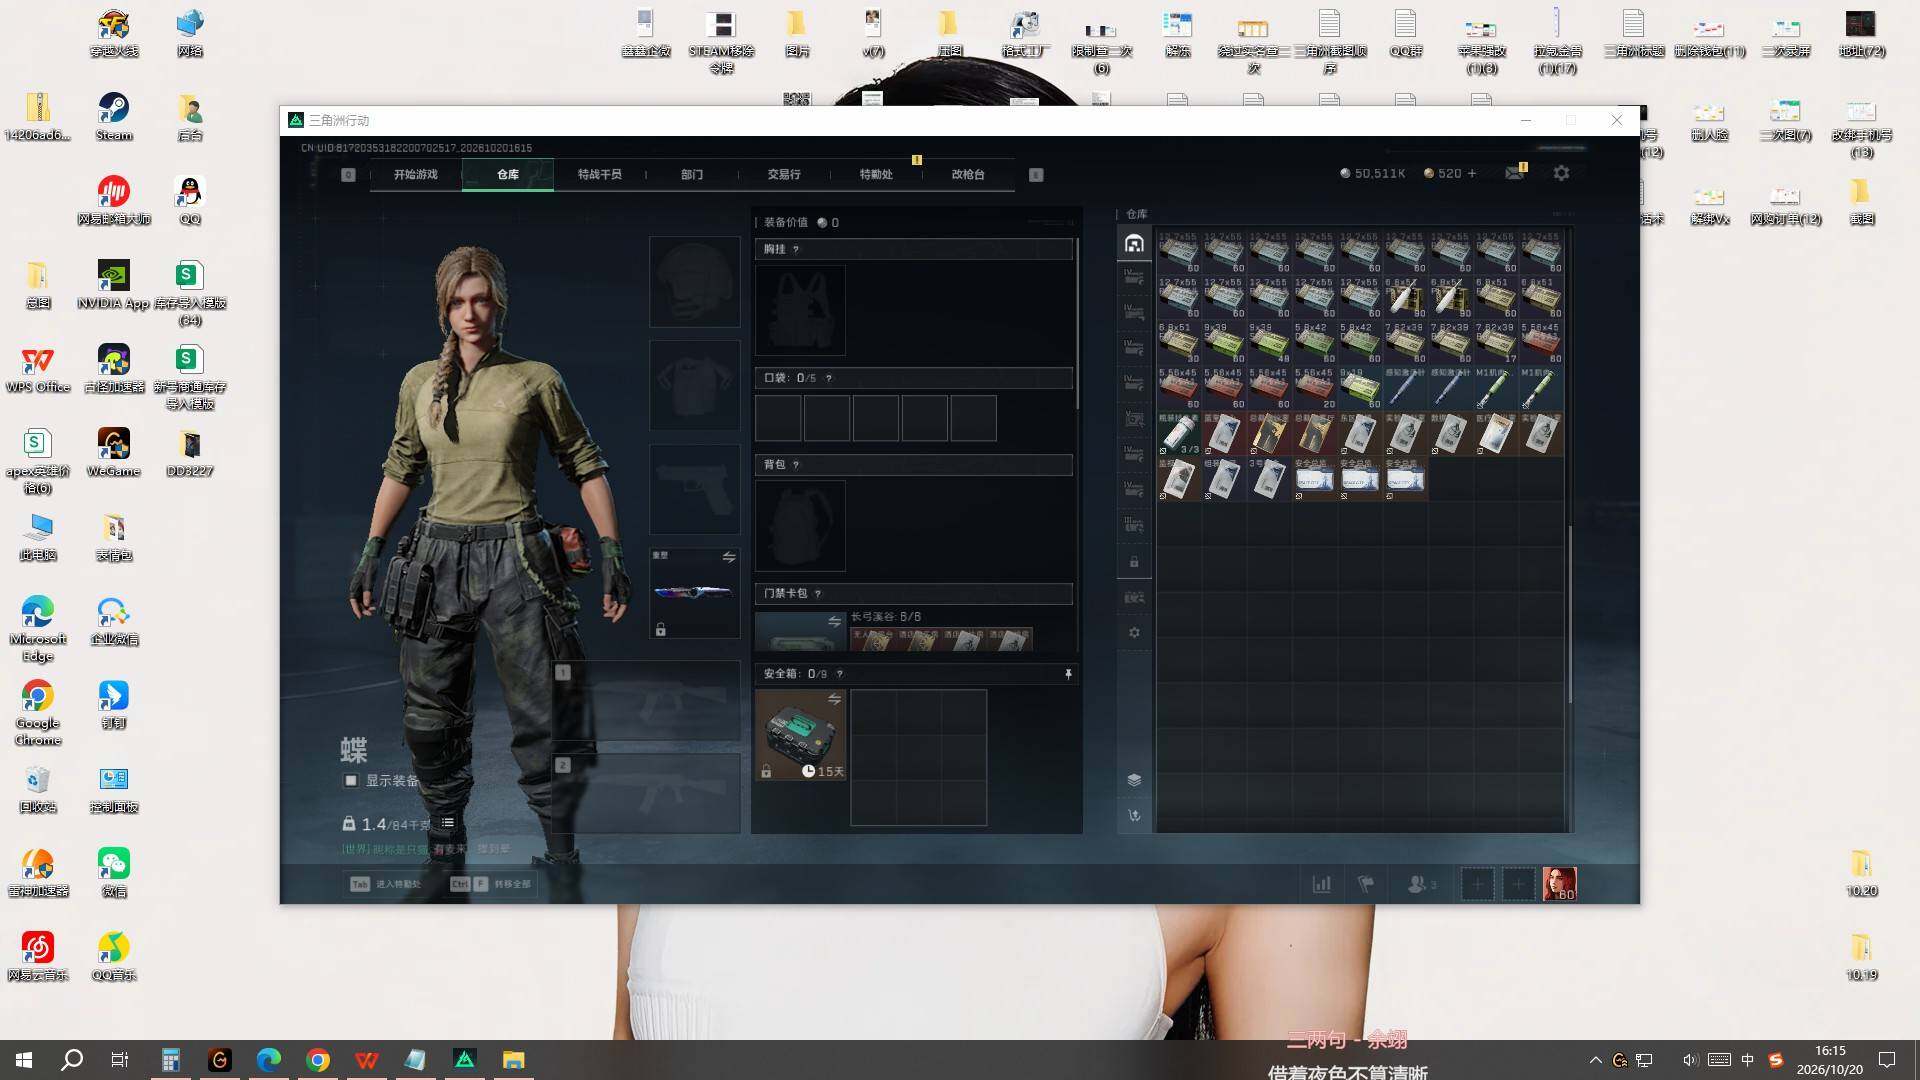
Task: Select primary weapon slot 1
Action: [x=646, y=700]
